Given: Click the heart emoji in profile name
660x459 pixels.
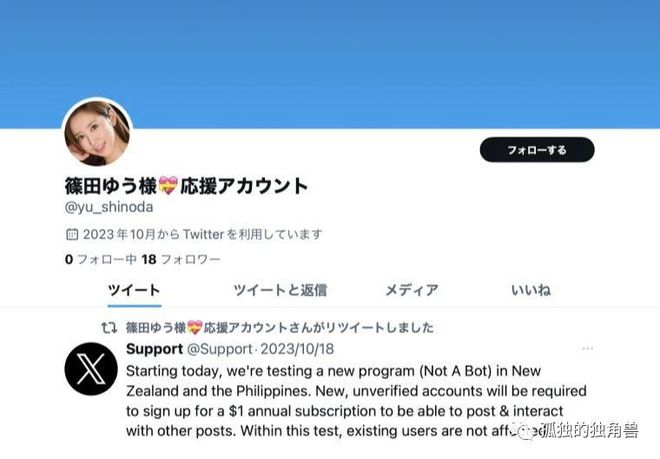Looking at the screenshot, I should 168,186.
